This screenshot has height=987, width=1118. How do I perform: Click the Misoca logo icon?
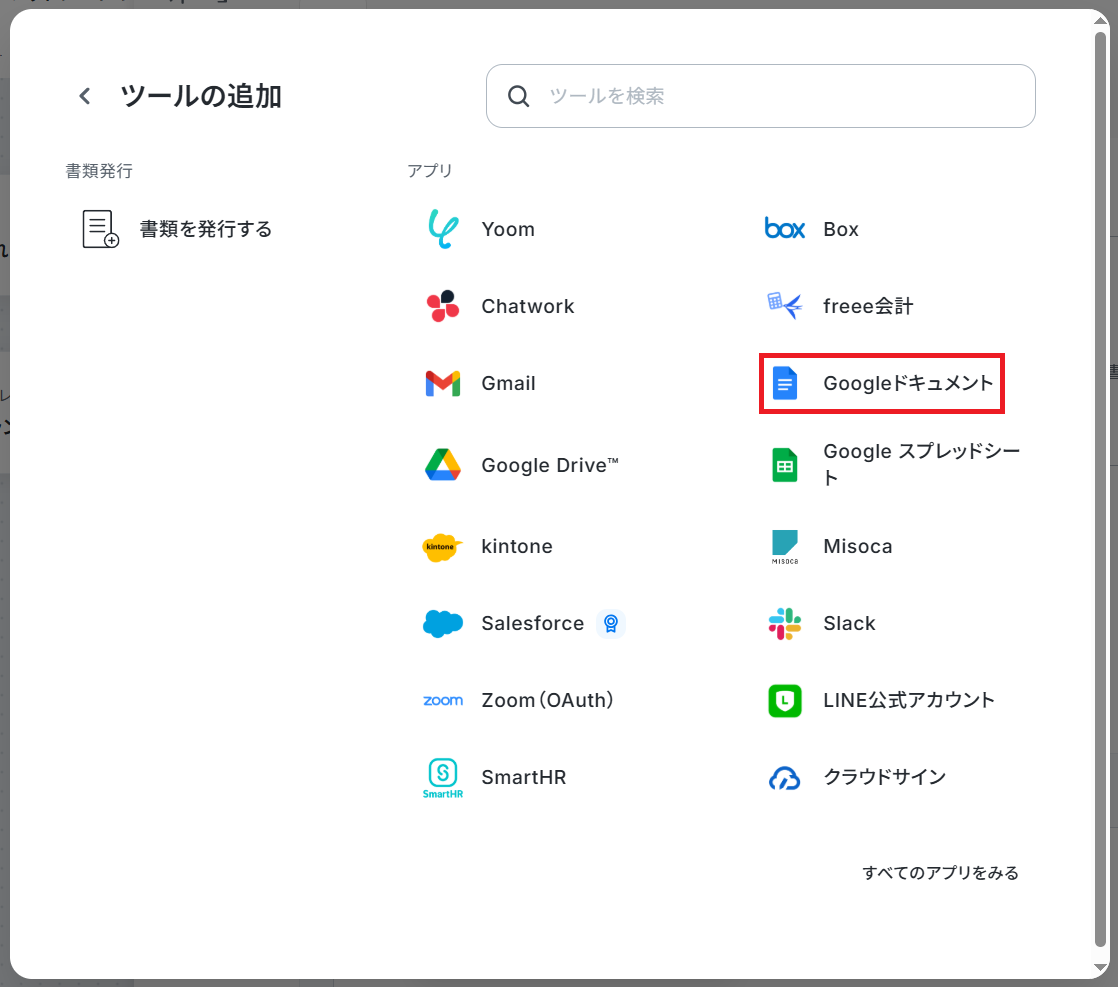point(784,547)
